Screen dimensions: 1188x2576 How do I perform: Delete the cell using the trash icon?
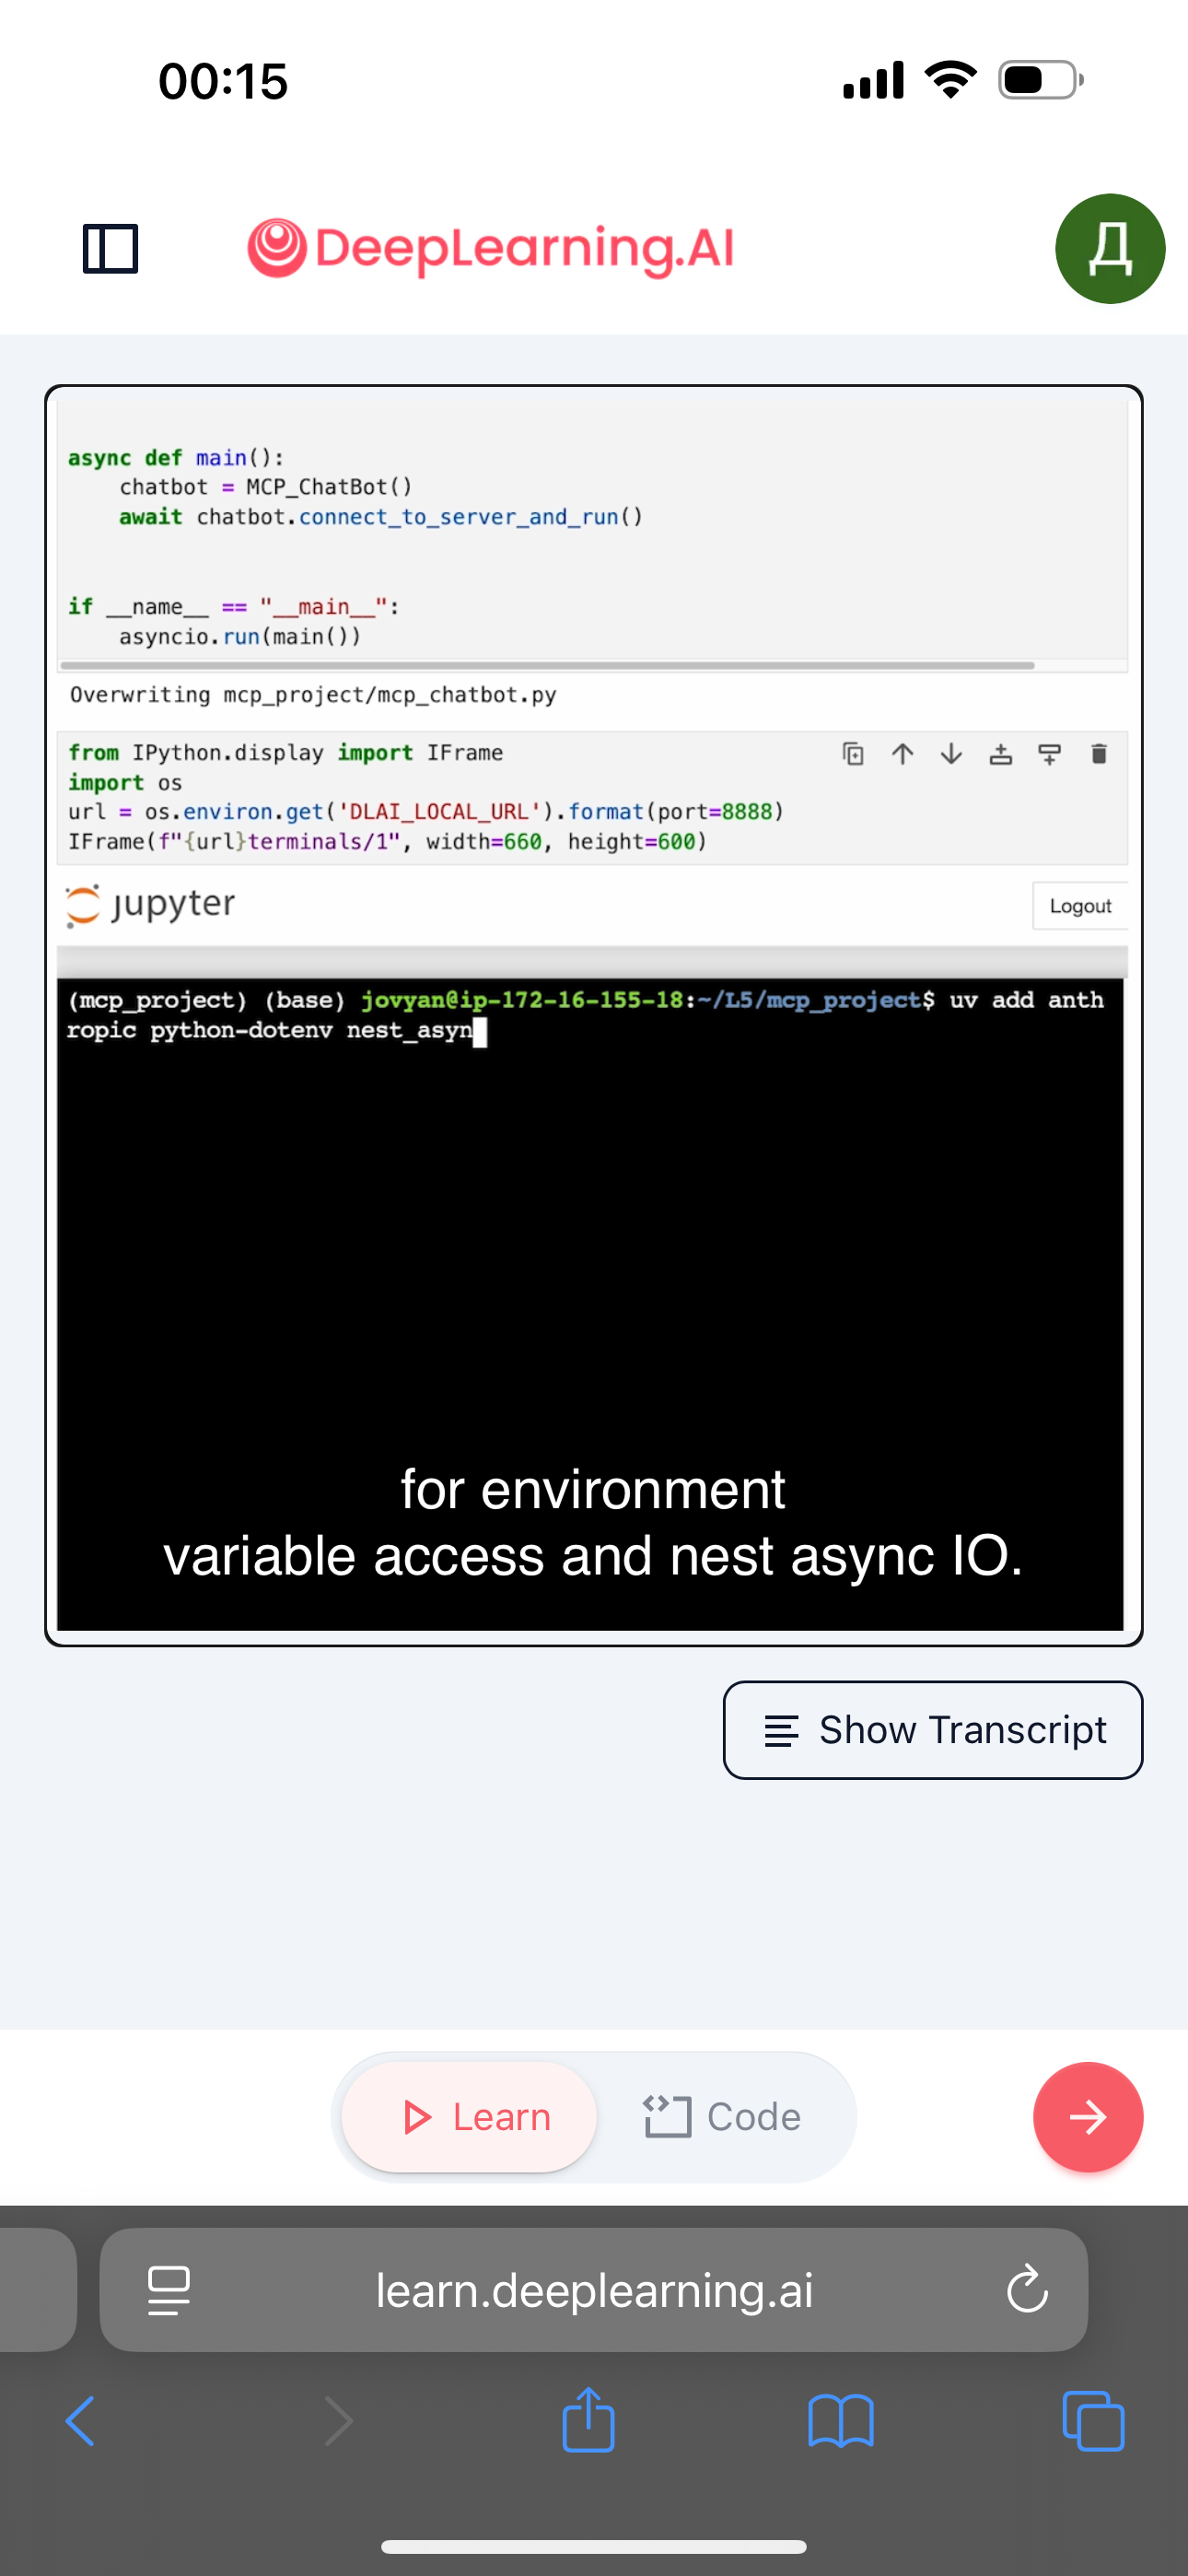point(1098,754)
